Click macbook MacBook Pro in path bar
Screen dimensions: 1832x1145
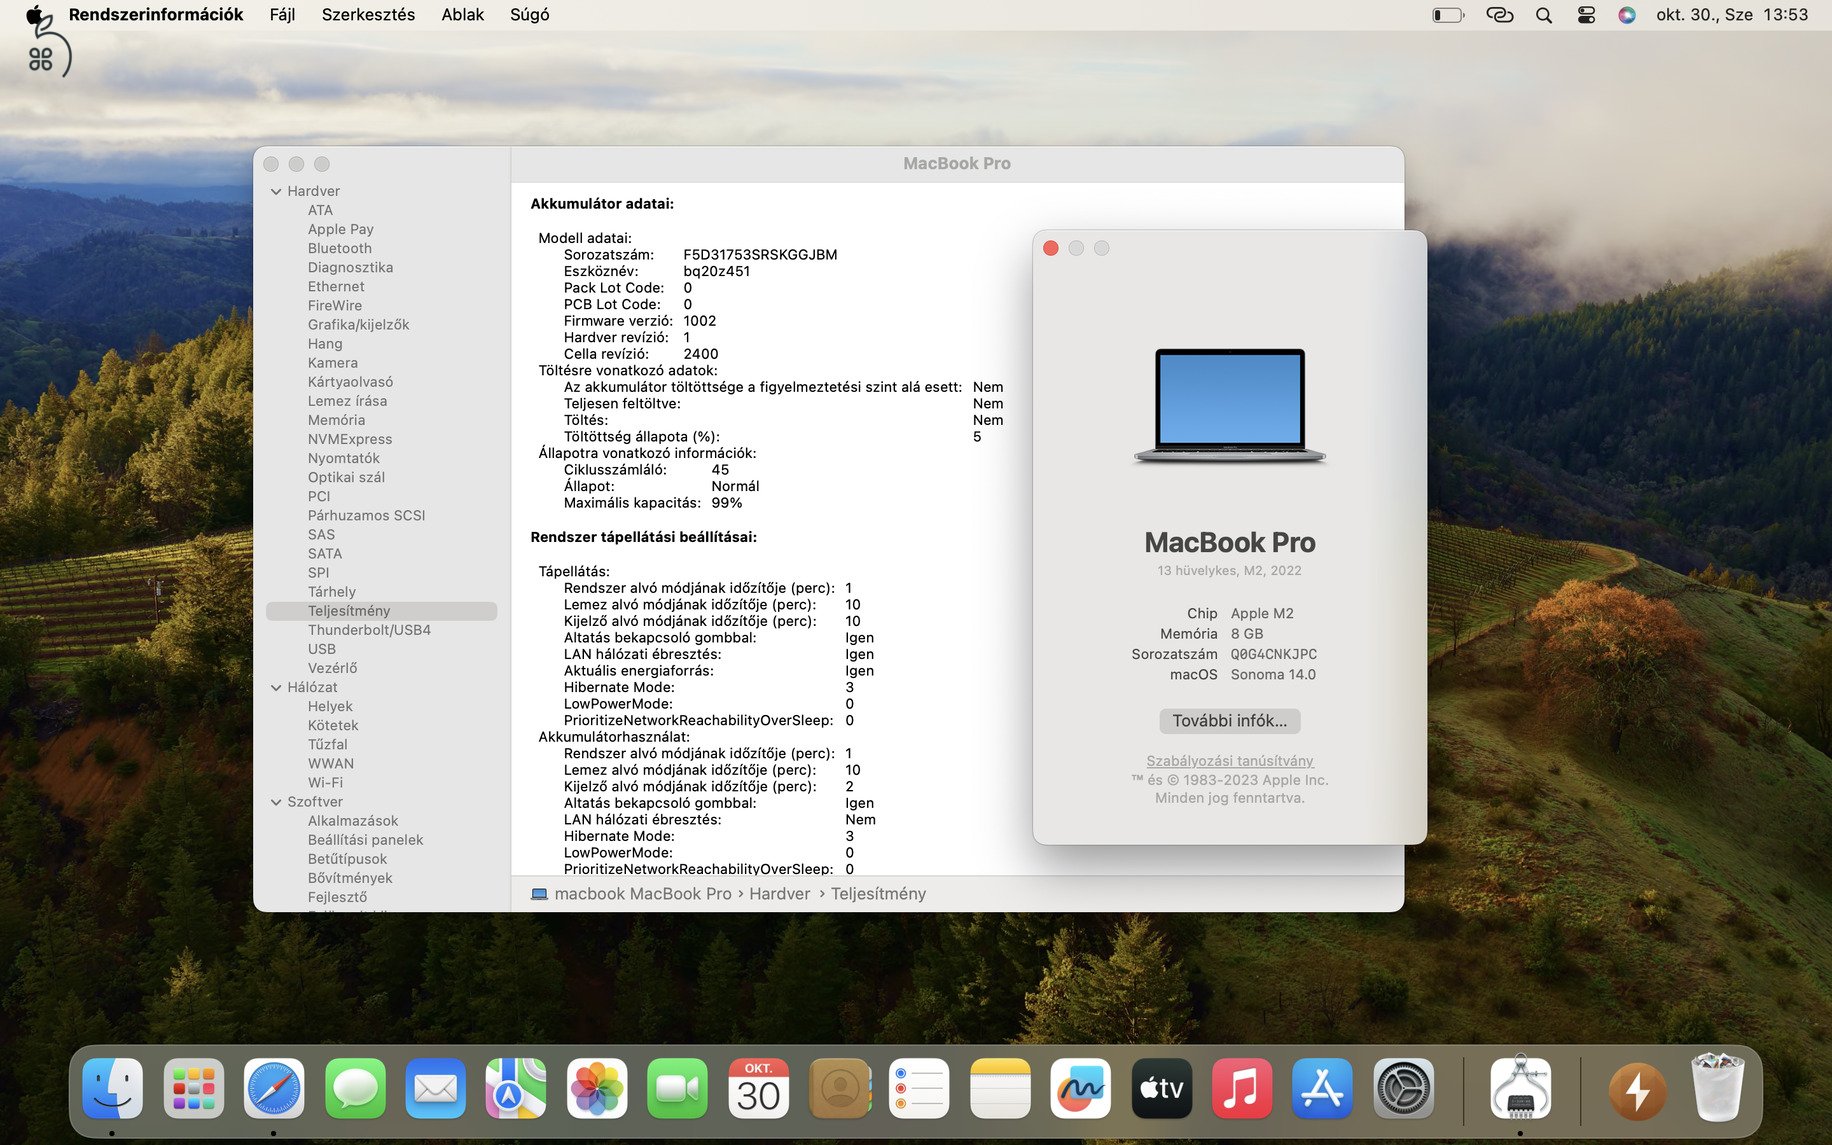click(x=643, y=894)
